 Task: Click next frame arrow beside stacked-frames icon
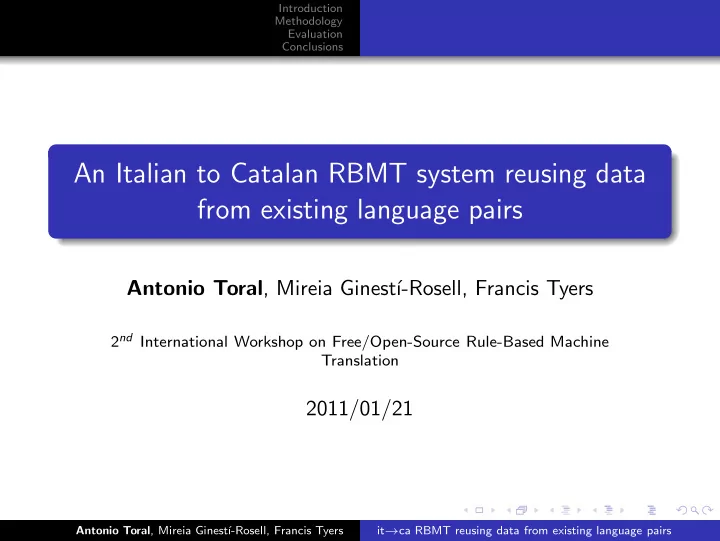[535, 510]
